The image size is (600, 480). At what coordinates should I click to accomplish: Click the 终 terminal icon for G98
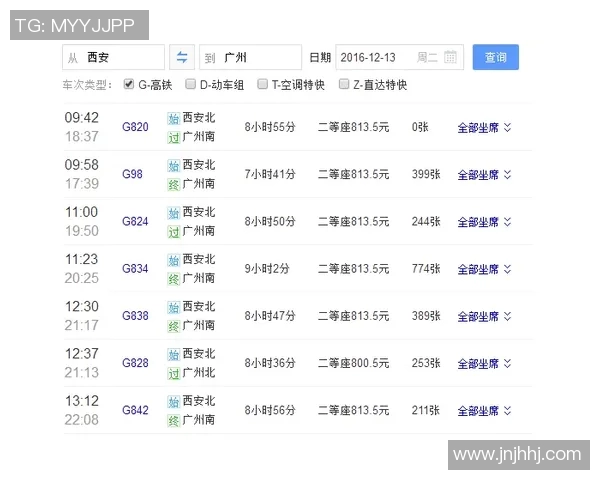pos(174,185)
